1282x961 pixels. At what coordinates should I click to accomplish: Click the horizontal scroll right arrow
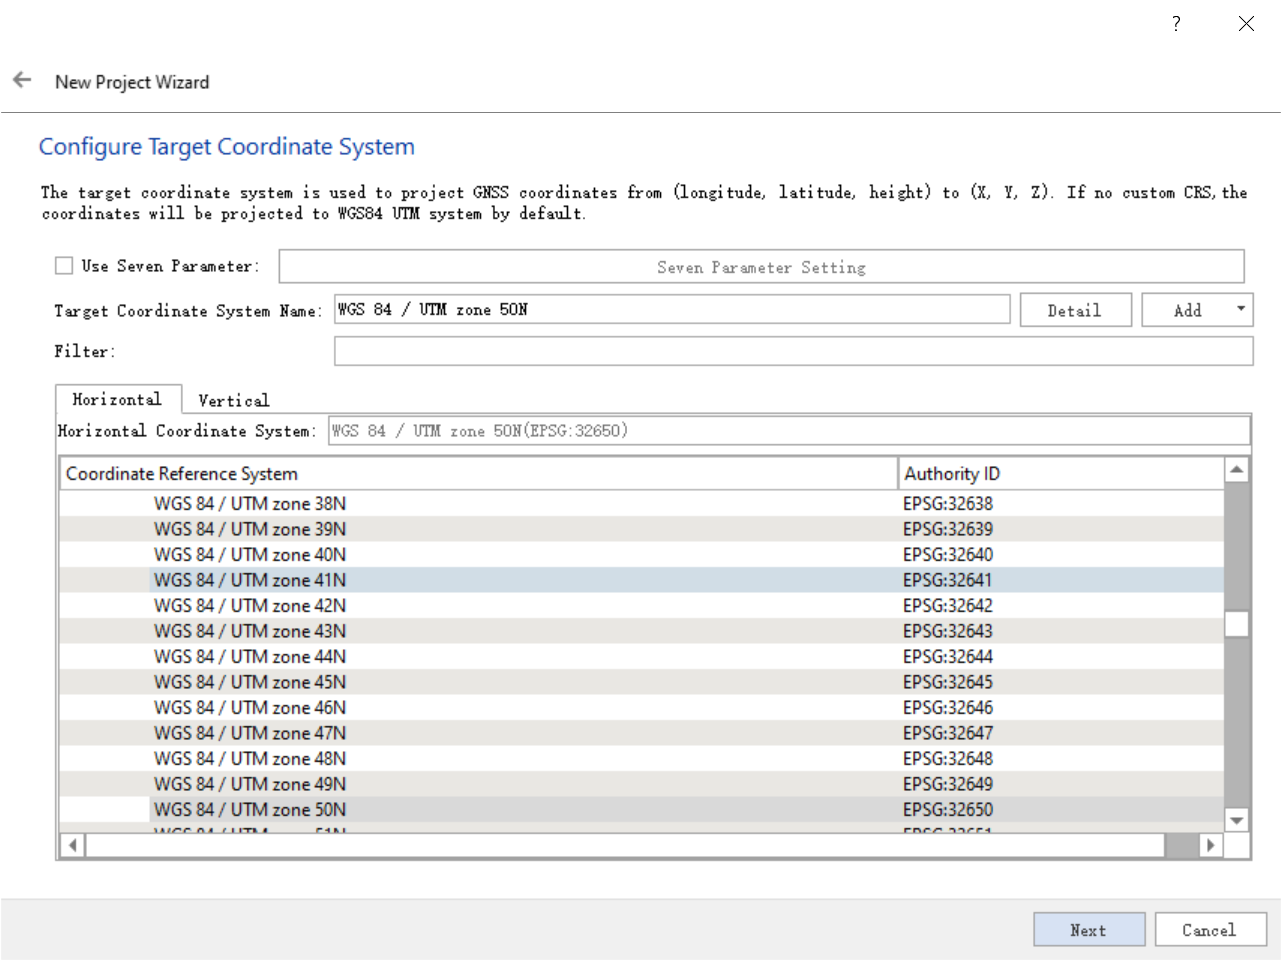click(1211, 845)
